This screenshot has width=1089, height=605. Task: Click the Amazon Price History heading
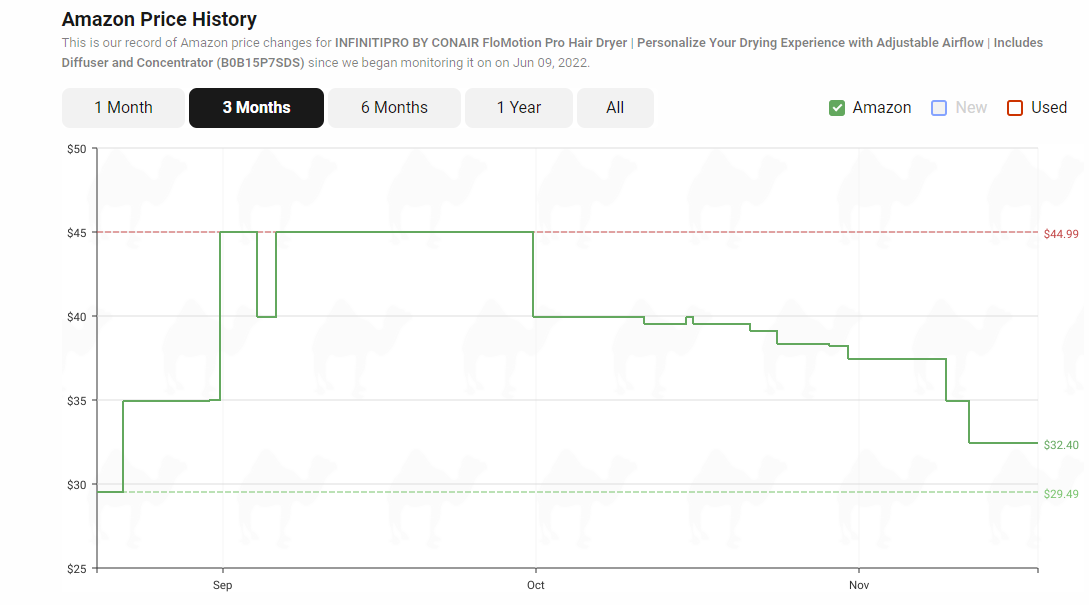(159, 19)
